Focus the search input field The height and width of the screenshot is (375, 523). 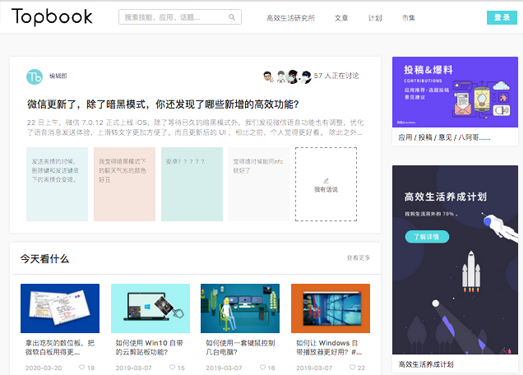180,17
